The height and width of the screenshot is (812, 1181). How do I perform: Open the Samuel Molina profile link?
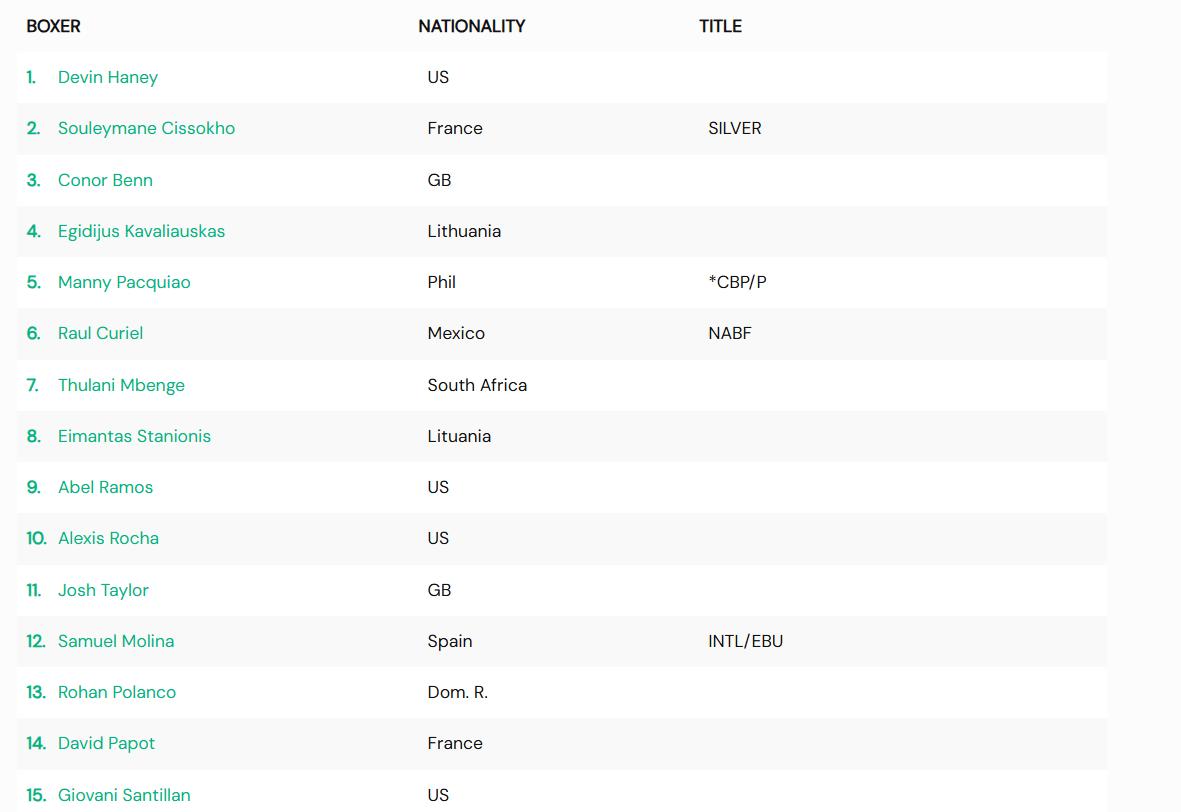[116, 641]
